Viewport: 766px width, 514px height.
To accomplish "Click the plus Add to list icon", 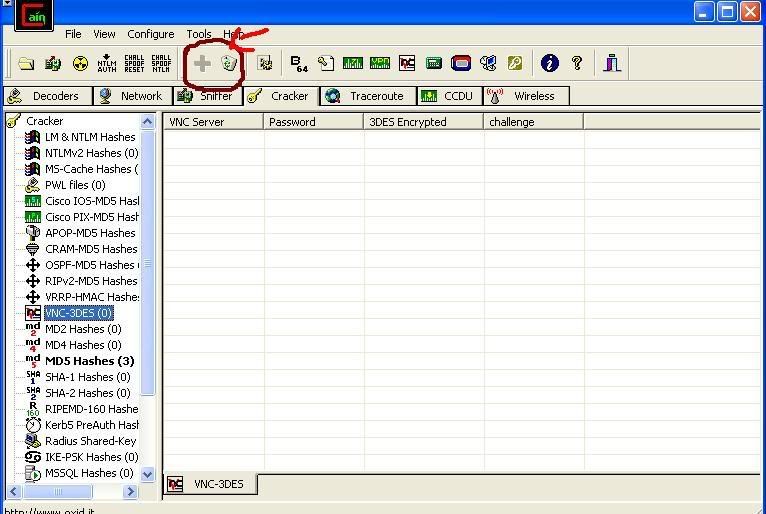I will (202, 64).
